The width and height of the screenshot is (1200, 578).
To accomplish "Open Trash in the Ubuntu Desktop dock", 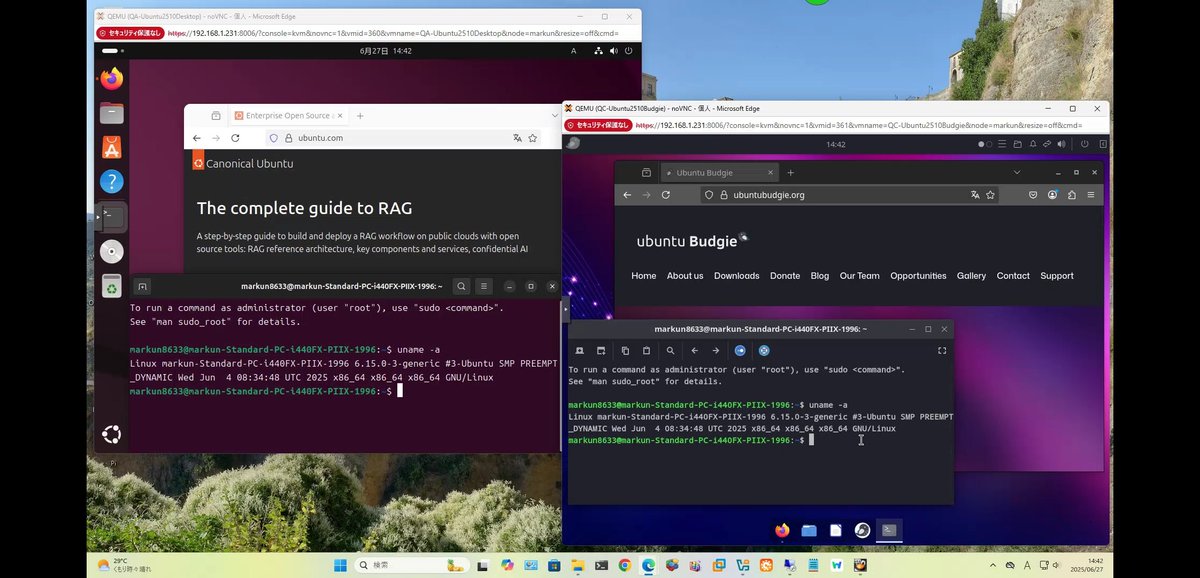I will [111, 286].
